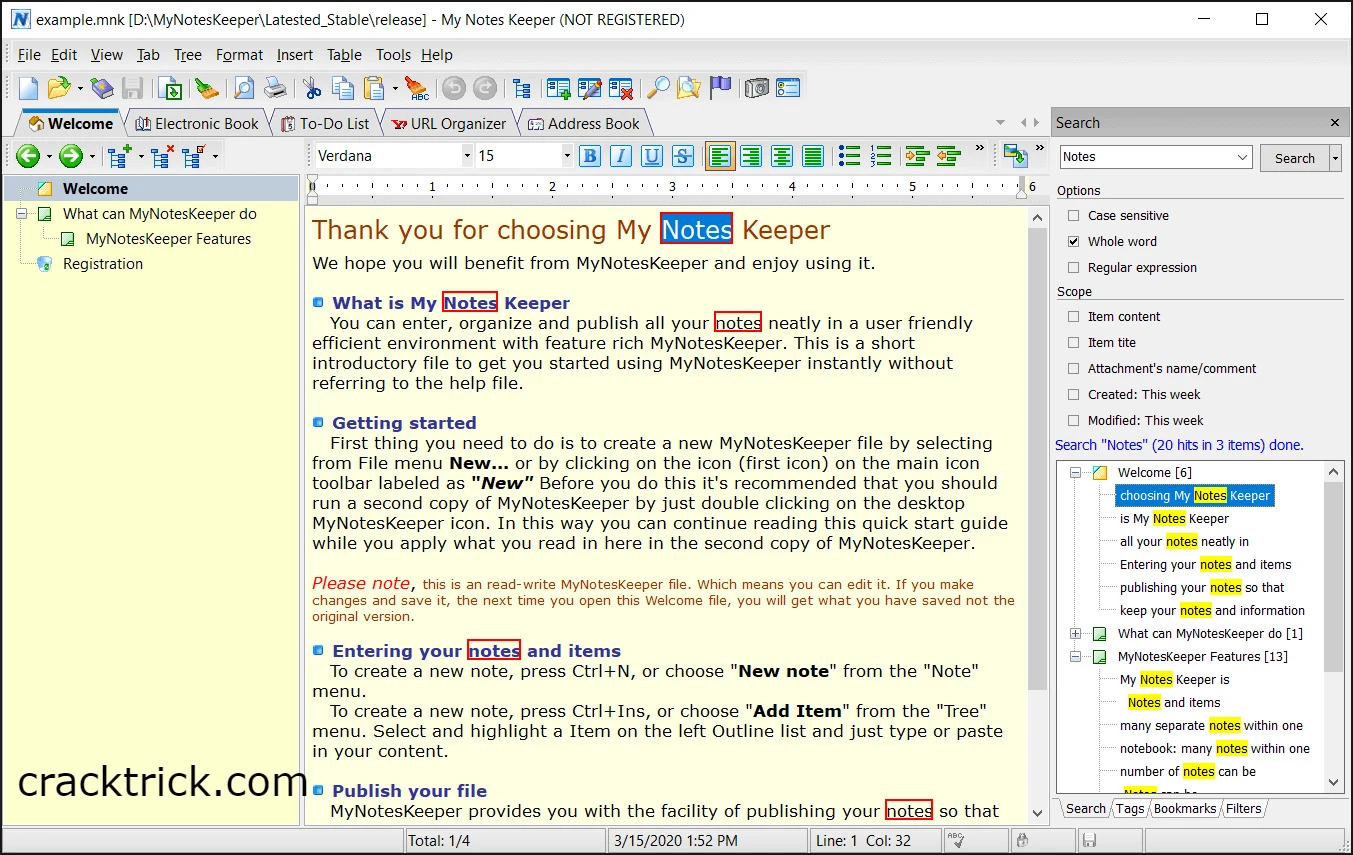Enable Regular expression option
Screen dimensions: 1353x855
(1074, 268)
